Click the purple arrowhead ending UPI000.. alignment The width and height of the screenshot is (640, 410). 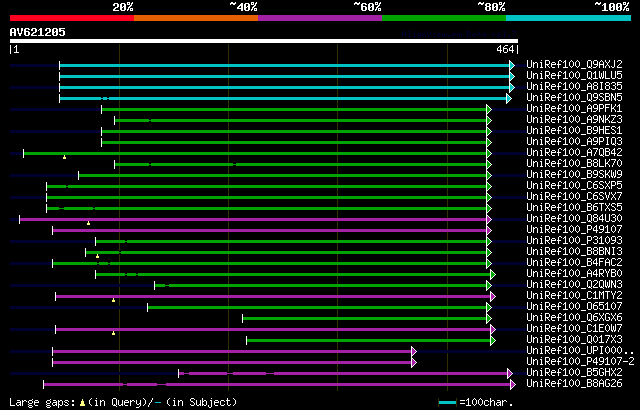pos(414,352)
